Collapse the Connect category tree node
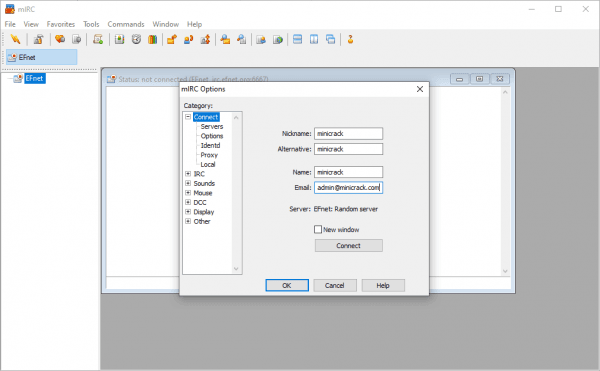This screenshot has height=371, width=600. (x=188, y=117)
